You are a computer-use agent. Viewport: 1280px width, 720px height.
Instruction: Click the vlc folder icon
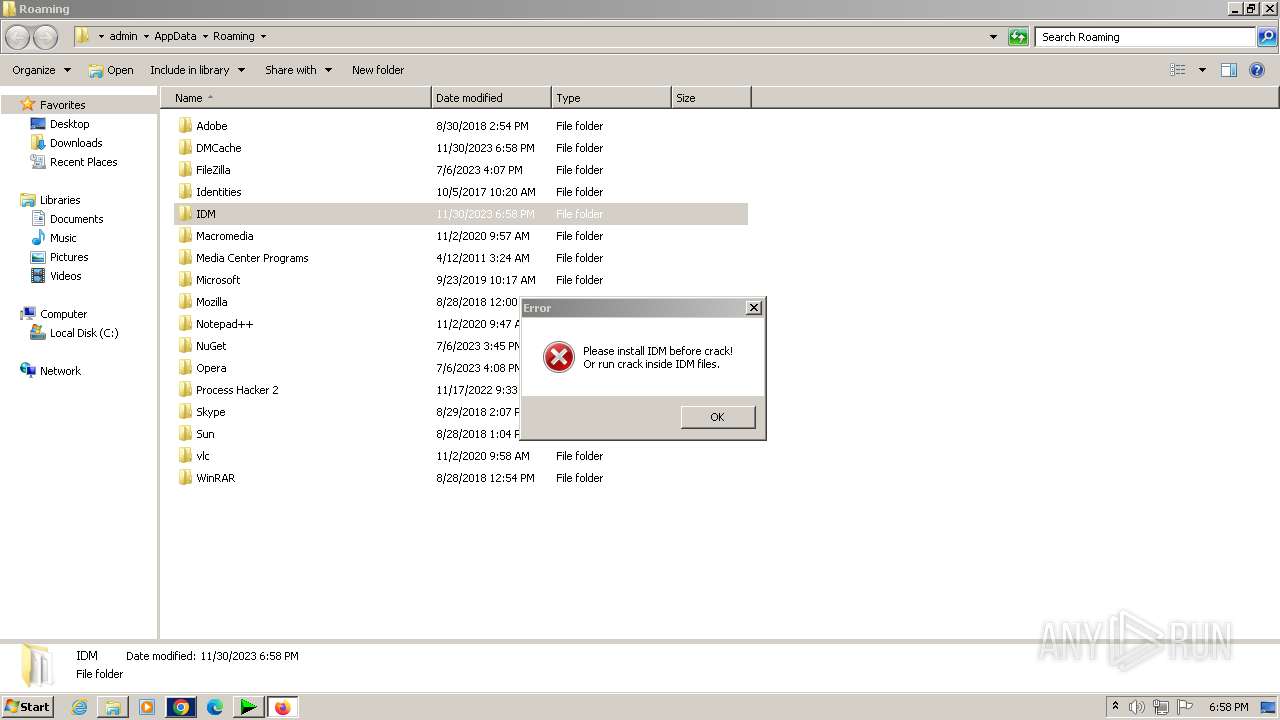pyautogui.click(x=185, y=456)
